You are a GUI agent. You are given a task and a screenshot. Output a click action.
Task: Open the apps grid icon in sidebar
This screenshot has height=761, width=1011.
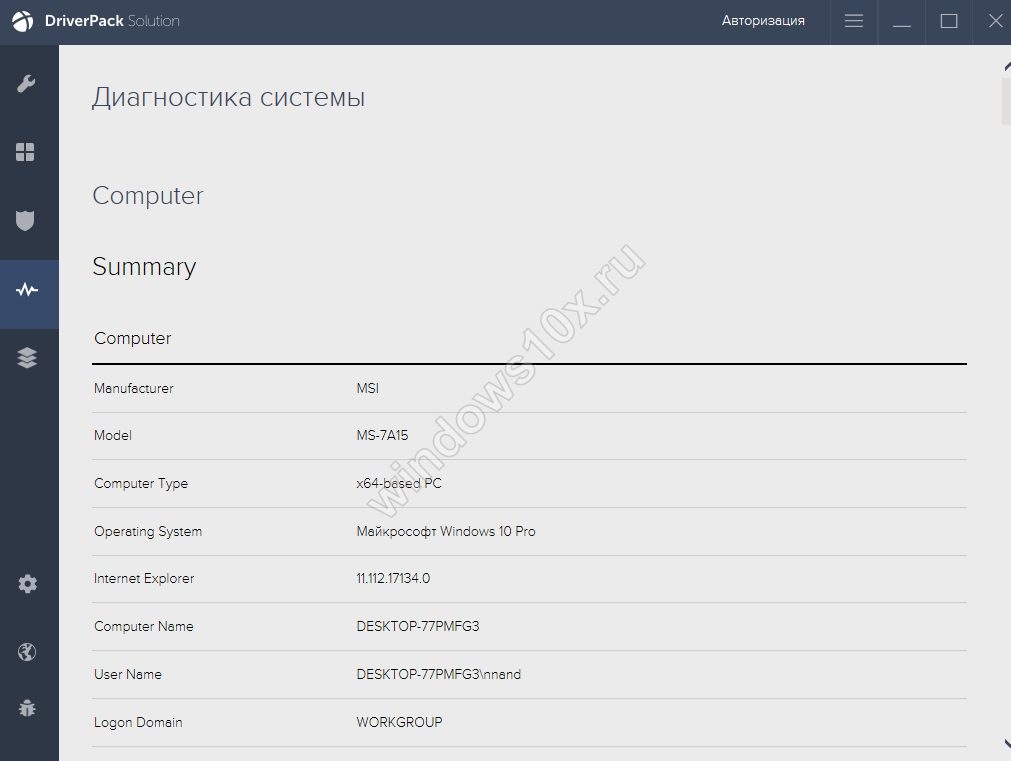pyautogui.click(x=26, y=152)
